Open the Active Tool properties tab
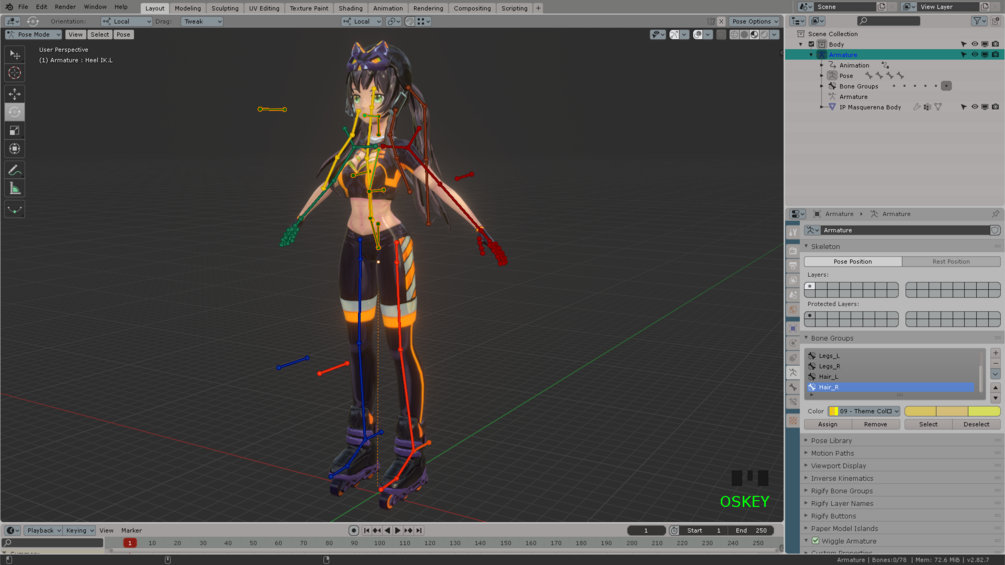1005x565 pixels. [x=793, y=233]
